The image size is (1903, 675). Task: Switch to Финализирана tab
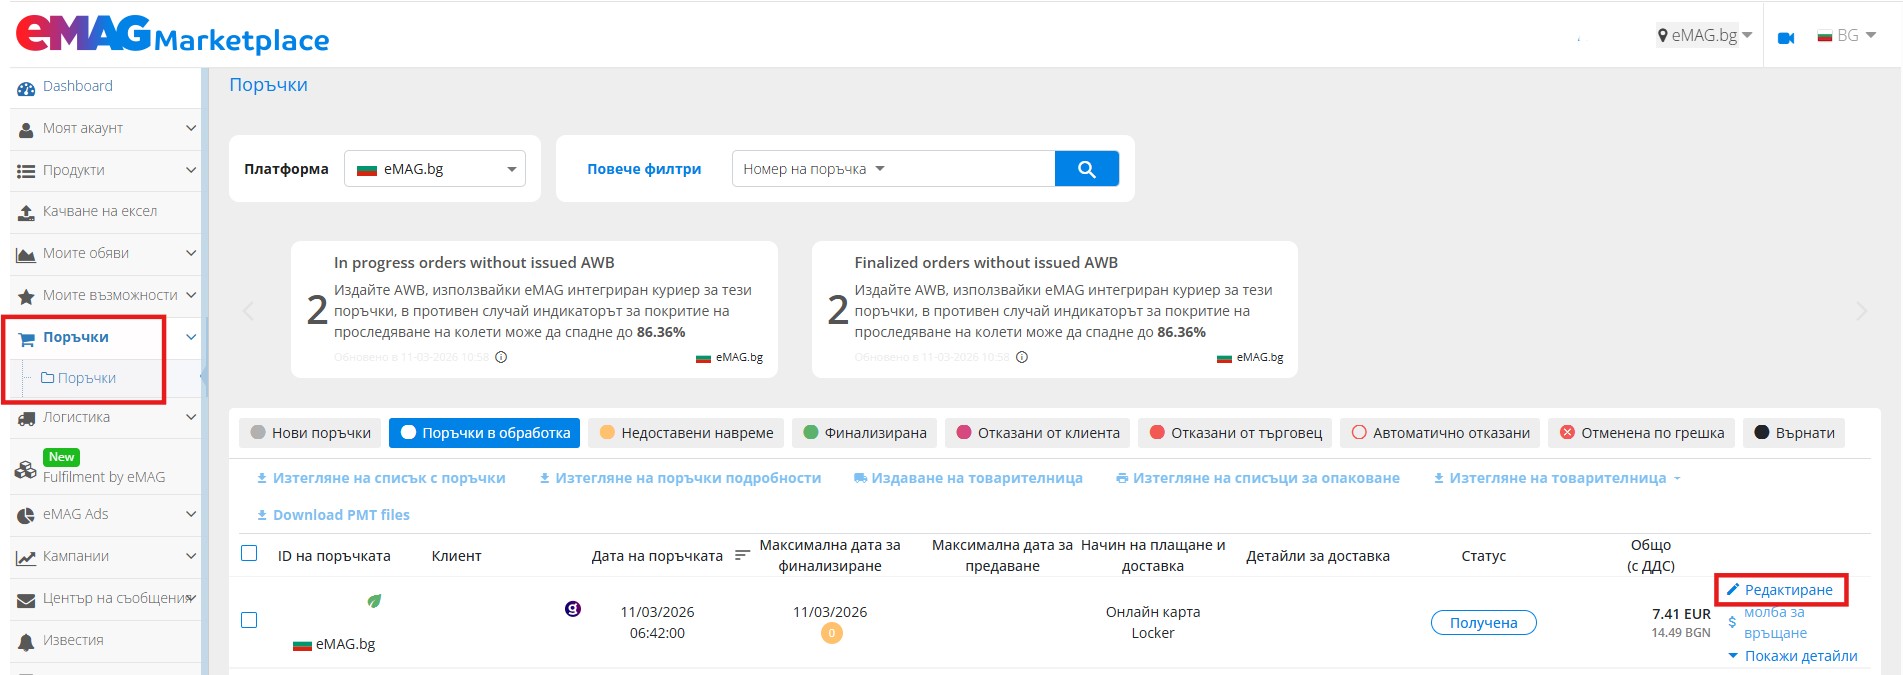coord(865,433)
